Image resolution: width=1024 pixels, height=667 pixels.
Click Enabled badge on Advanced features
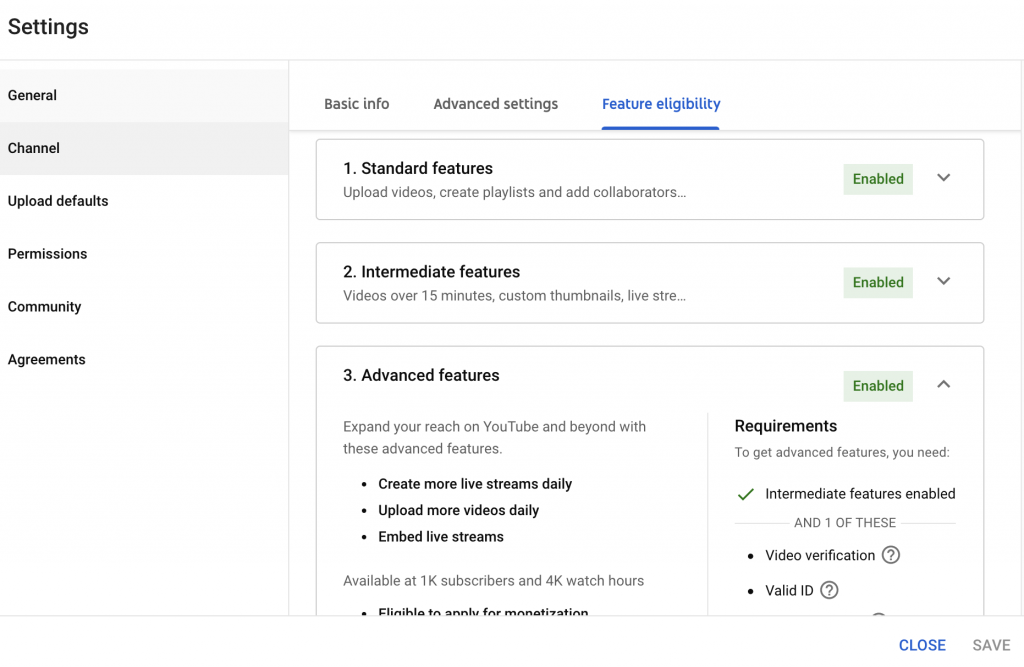point(878,386)
